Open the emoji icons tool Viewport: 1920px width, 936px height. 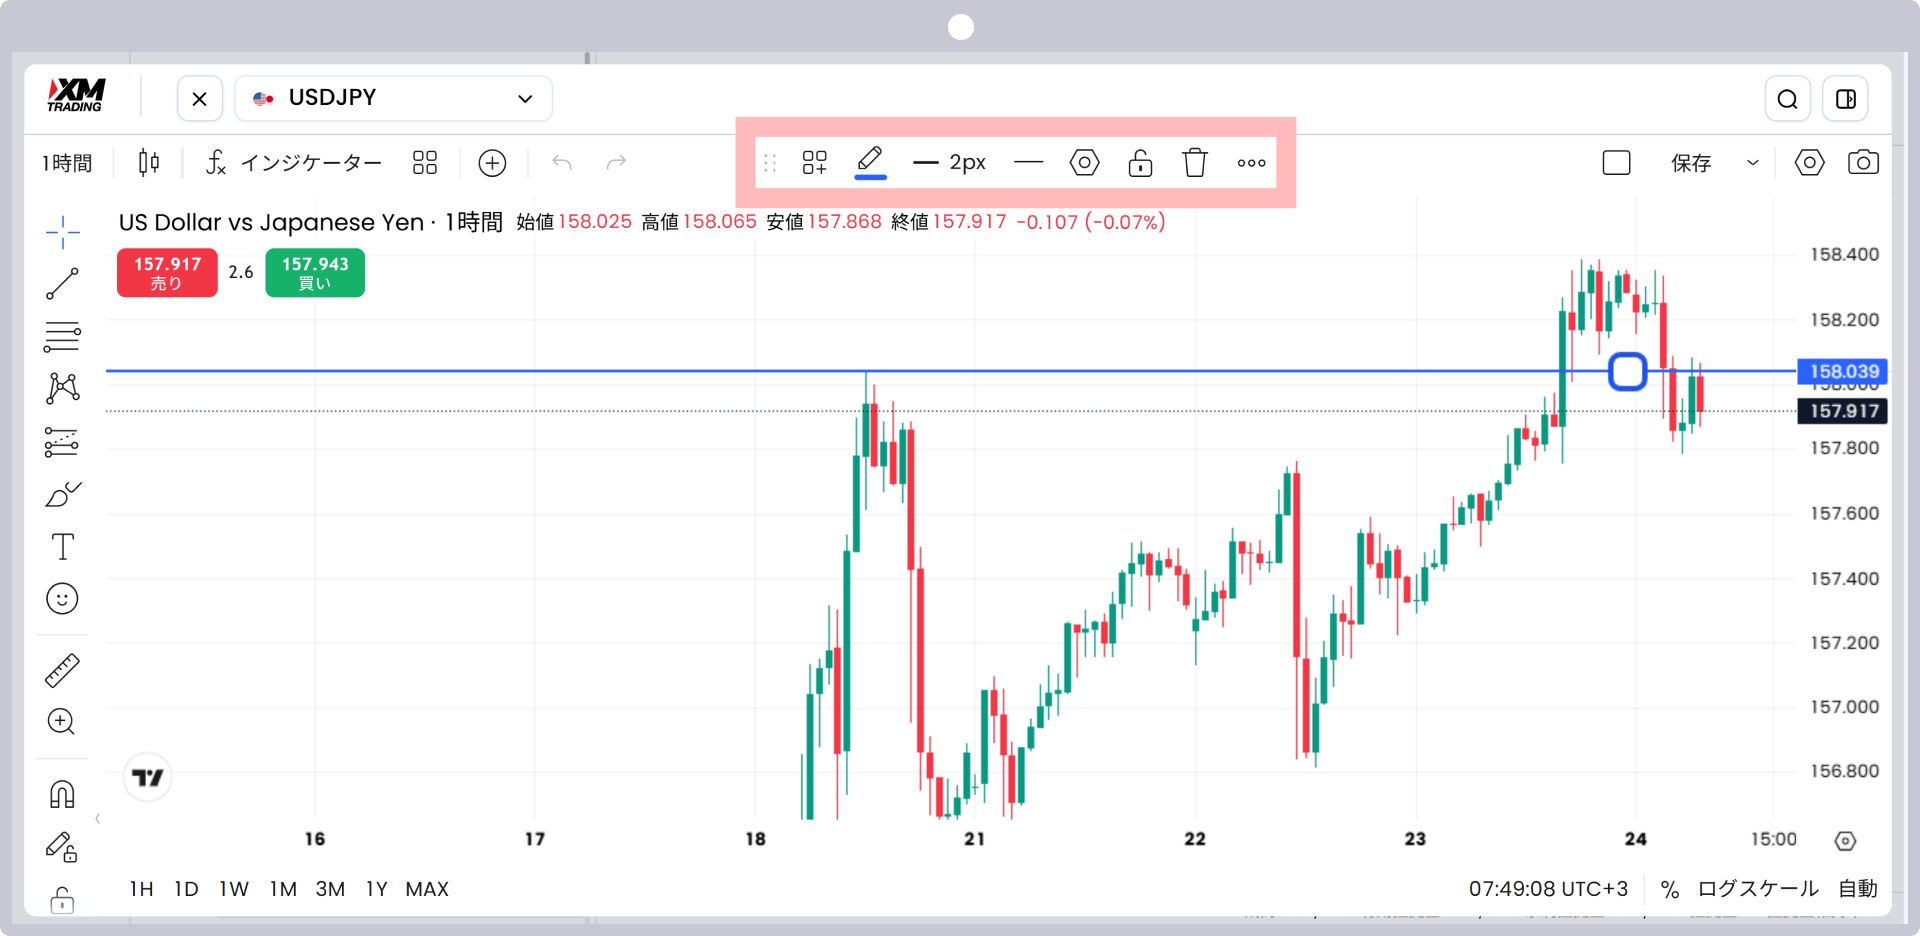(62, 599)
